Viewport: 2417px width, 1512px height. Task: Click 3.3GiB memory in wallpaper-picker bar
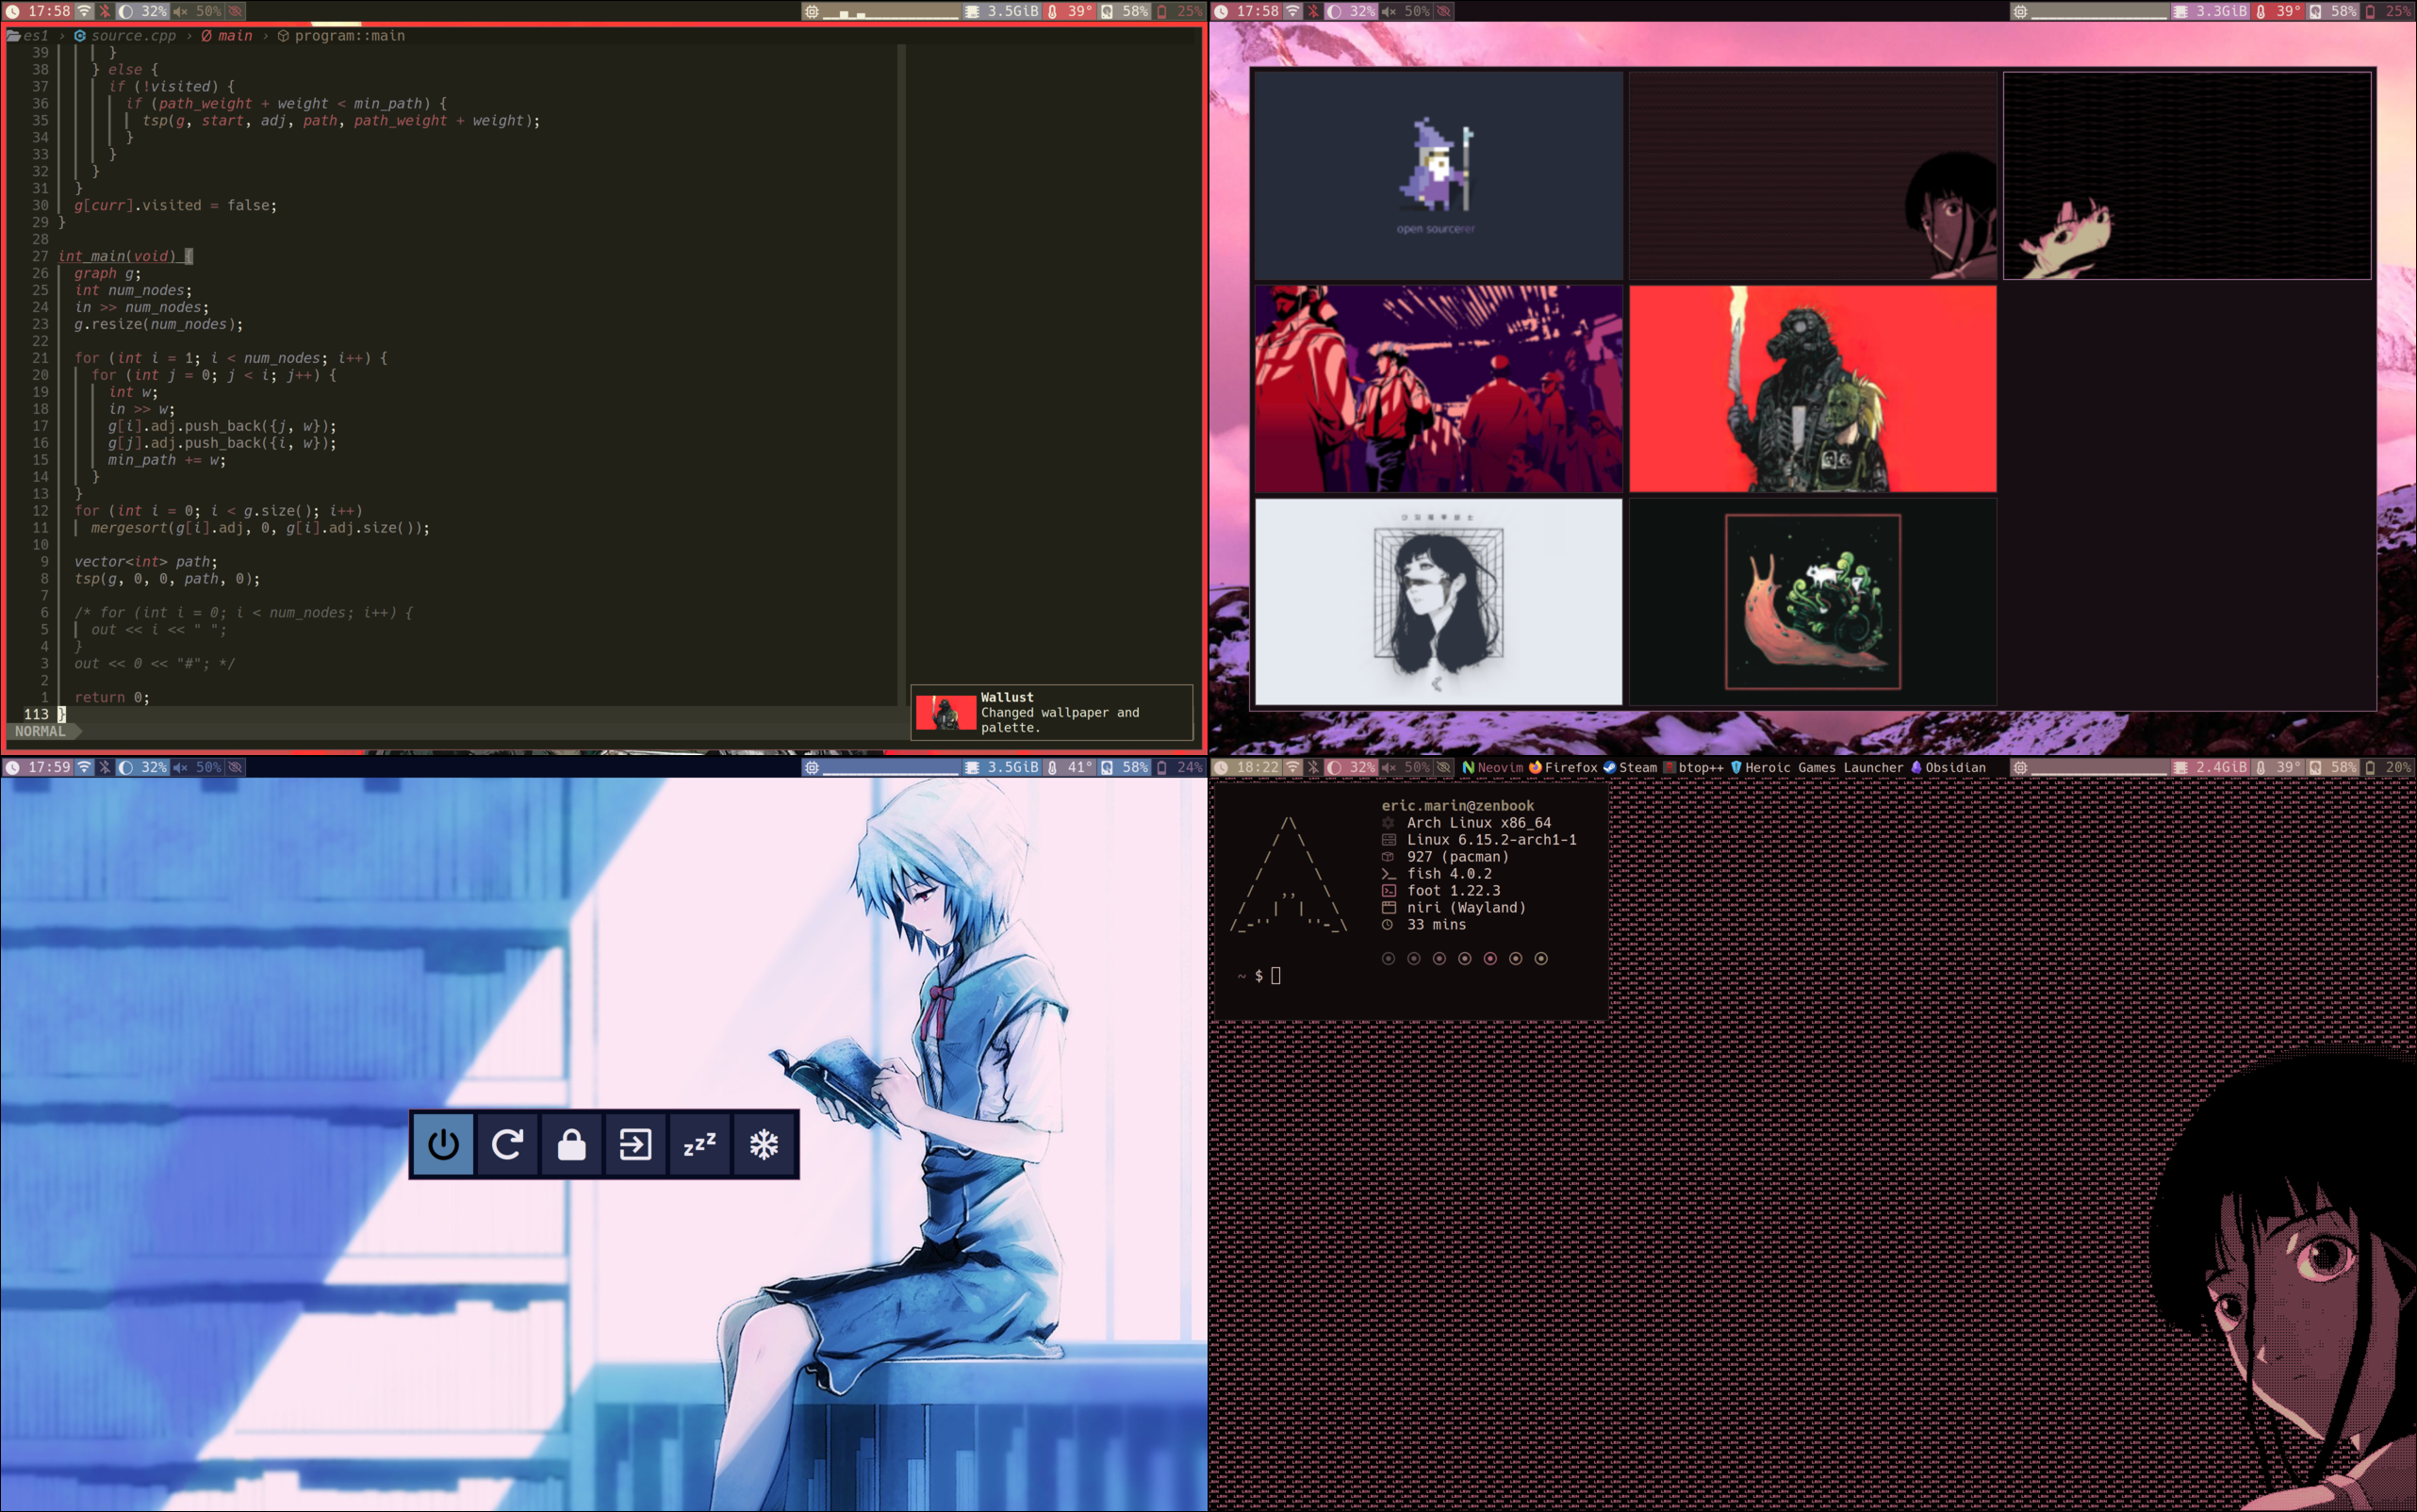pos(2210,11)
